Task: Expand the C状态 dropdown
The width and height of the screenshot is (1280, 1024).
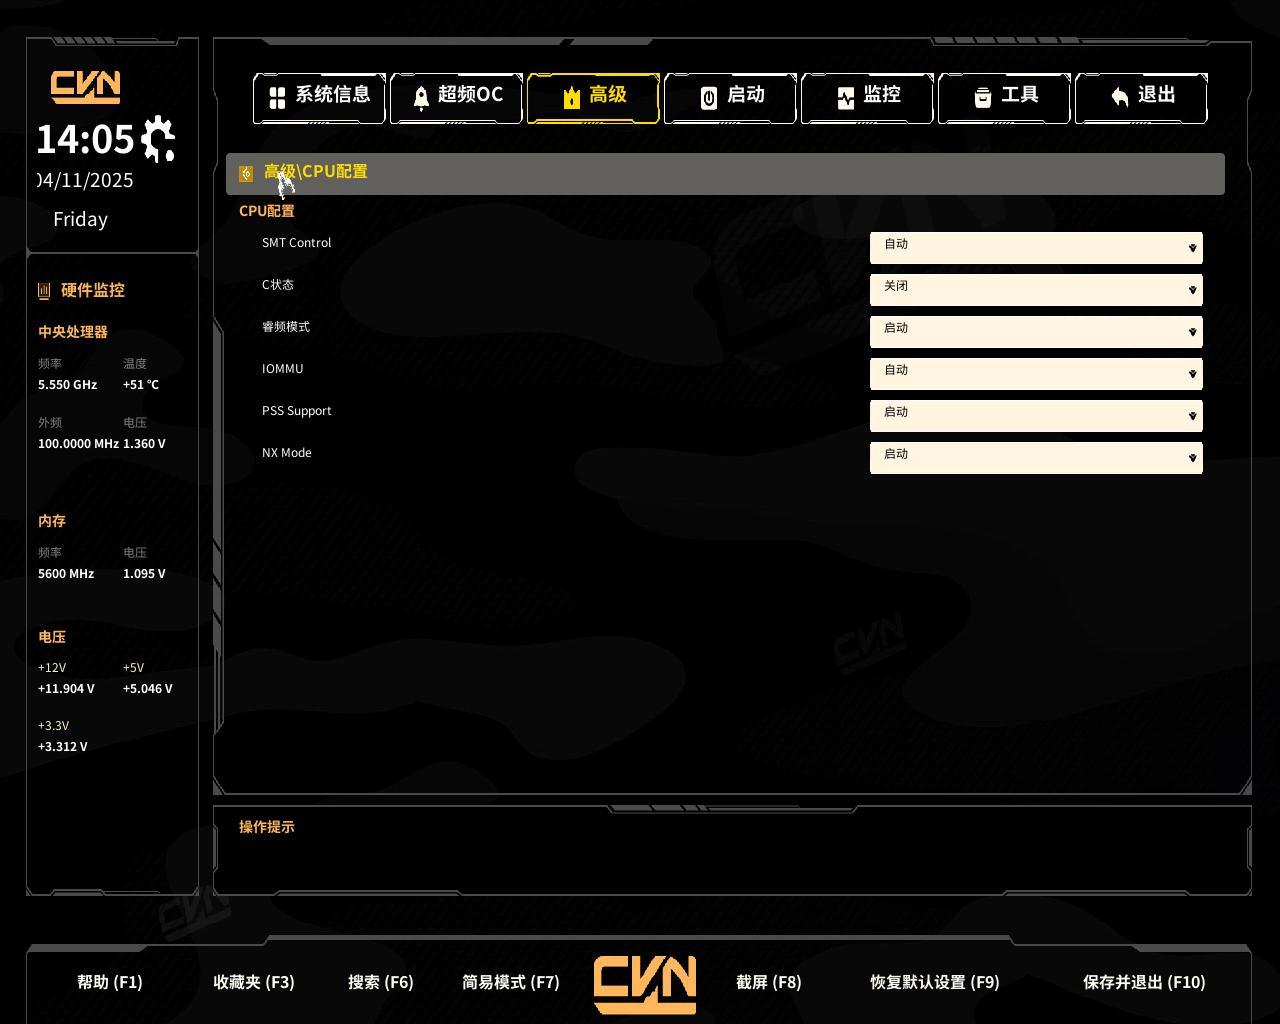Action: (1036, 290)
